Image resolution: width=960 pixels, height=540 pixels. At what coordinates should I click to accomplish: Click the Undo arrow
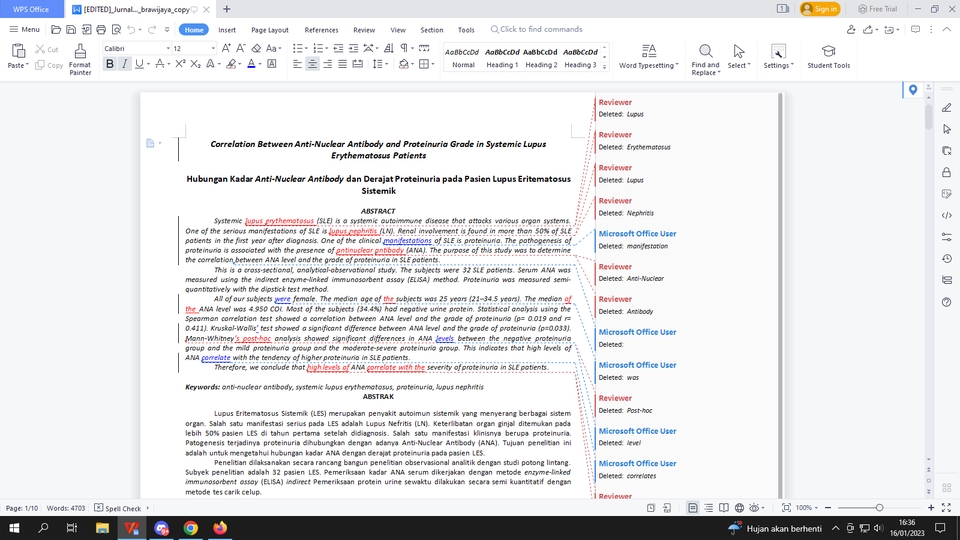coord(131,29)
